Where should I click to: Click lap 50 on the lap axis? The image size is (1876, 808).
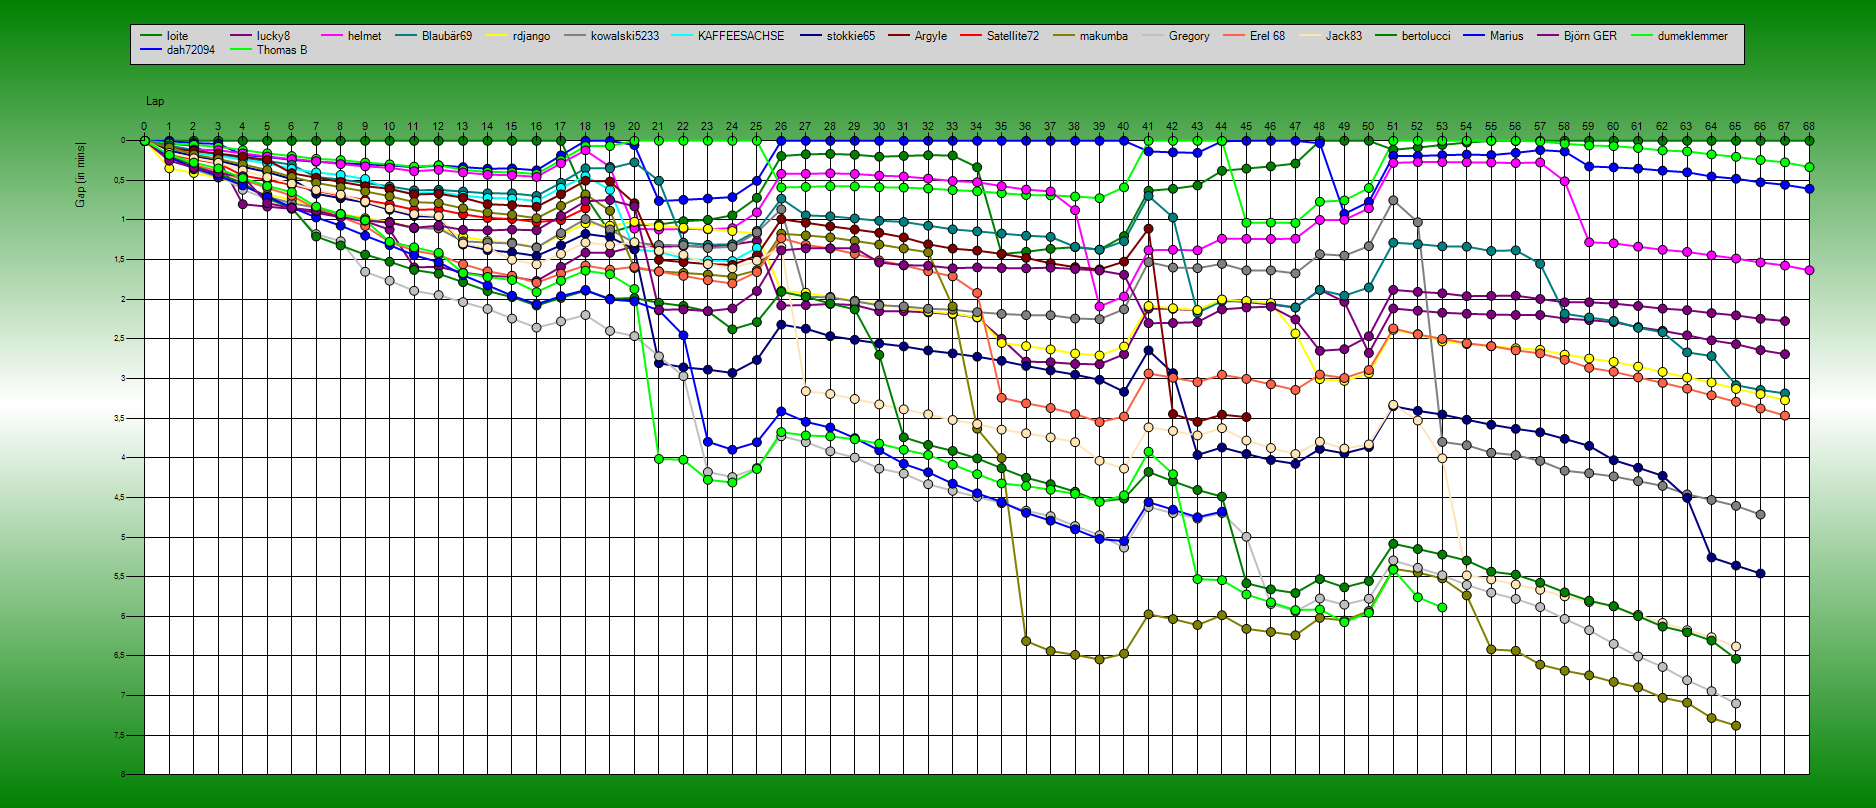point(1368,127)
